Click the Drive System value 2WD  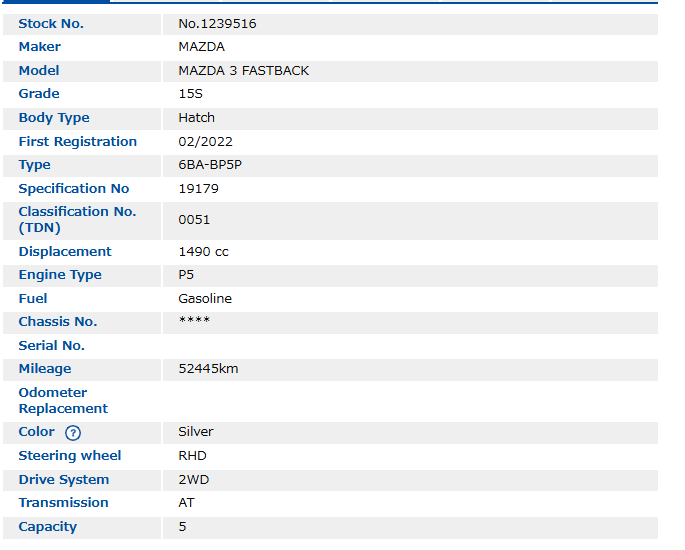[x=193, y=480]
